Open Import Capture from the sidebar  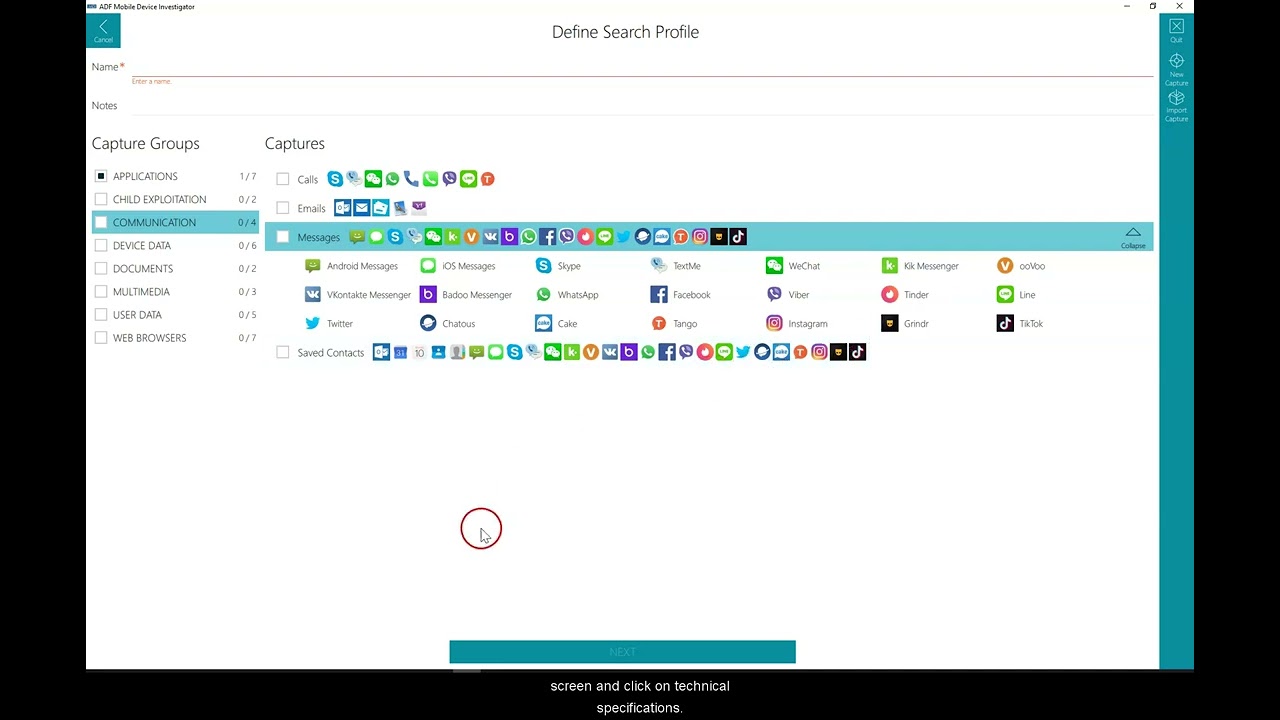coord(1176,106)
